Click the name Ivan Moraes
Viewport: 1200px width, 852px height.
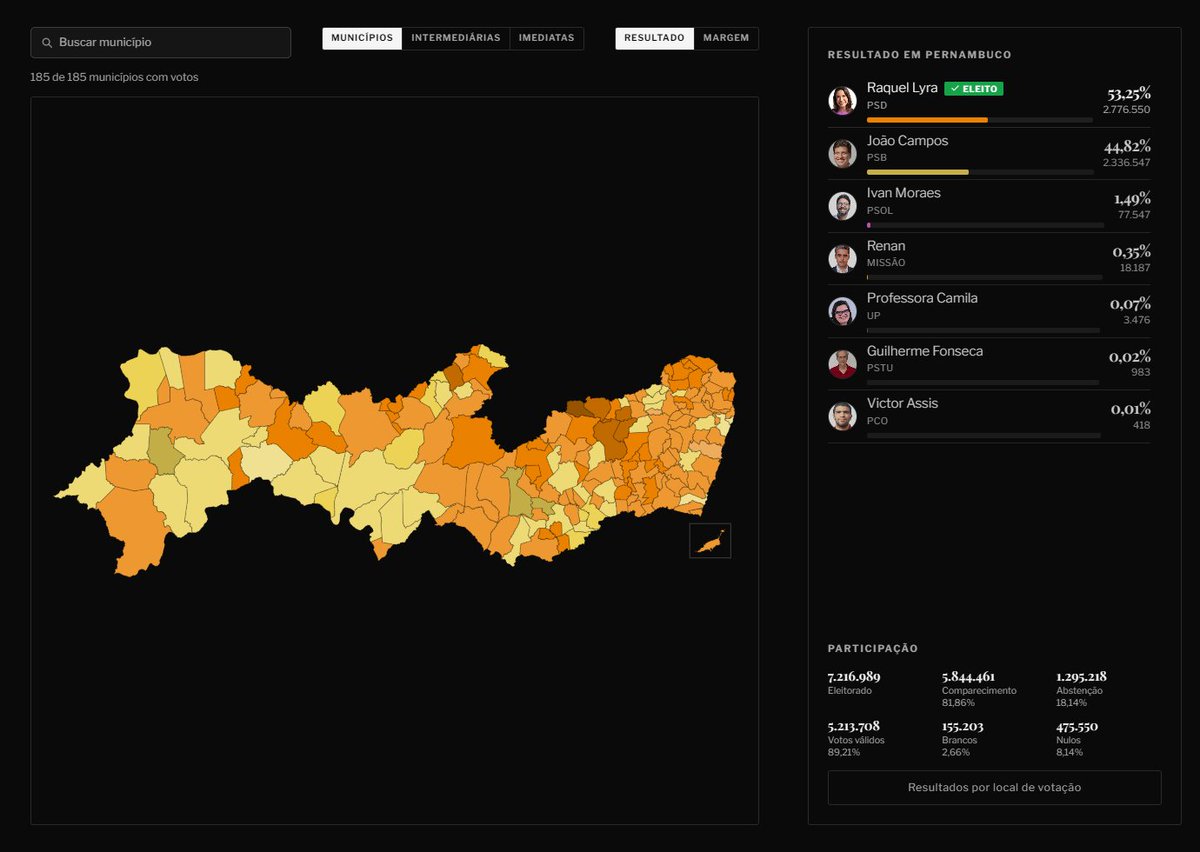click(x=904, y=193)
